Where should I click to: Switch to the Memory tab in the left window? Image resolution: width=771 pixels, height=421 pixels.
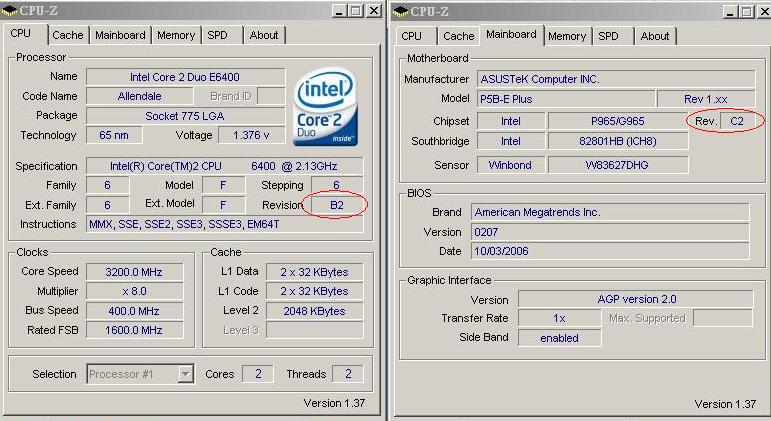coord(176,35)
